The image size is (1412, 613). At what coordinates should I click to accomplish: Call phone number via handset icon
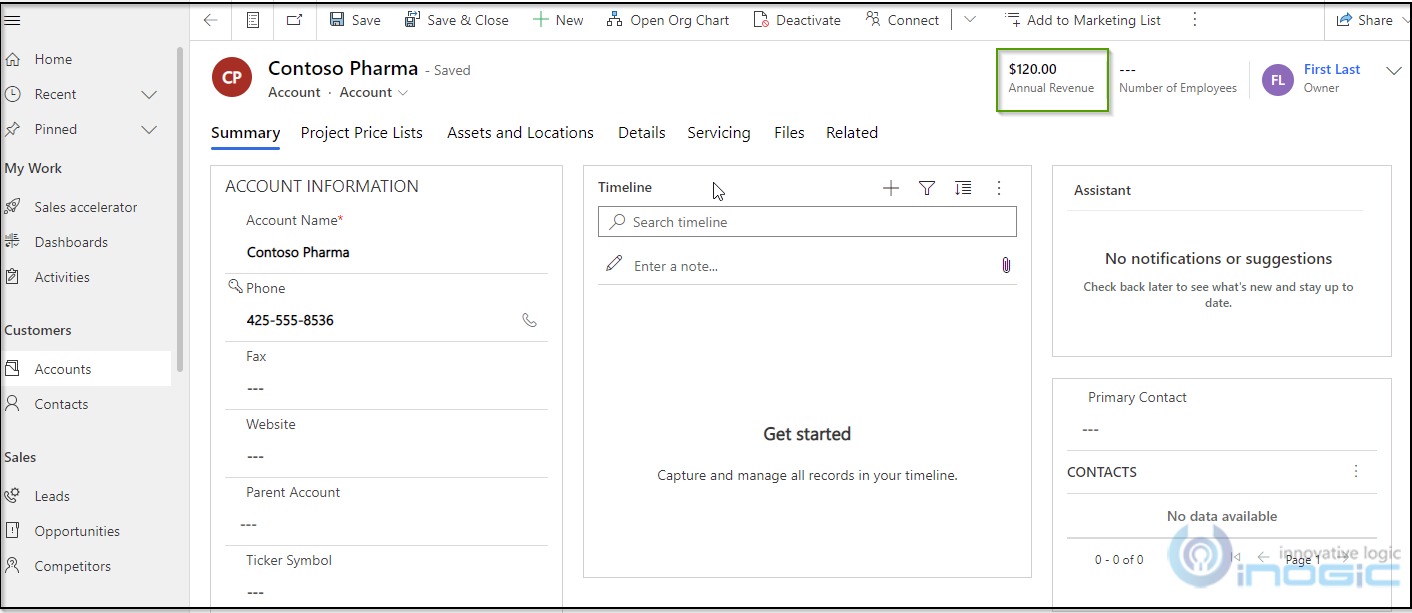(x=530, y=320)
